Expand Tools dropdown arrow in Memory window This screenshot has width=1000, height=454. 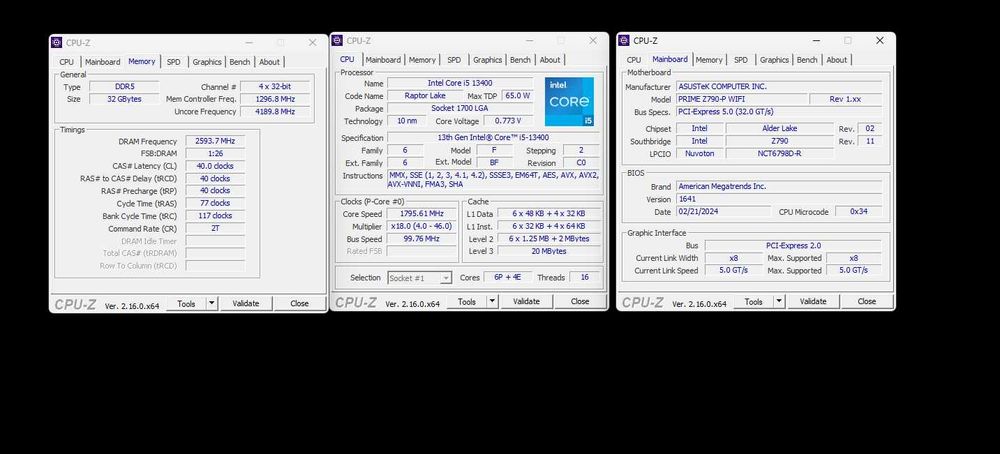212,304
